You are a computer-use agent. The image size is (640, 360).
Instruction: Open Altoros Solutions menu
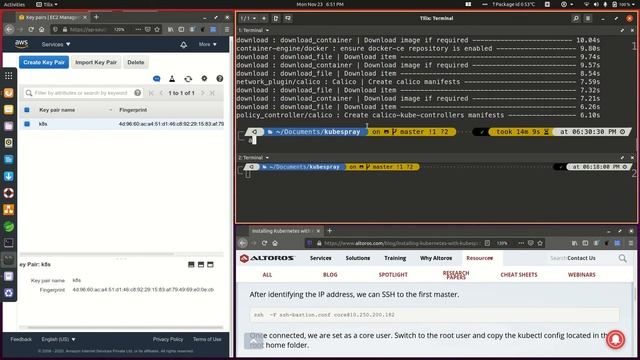click(358, 258)
